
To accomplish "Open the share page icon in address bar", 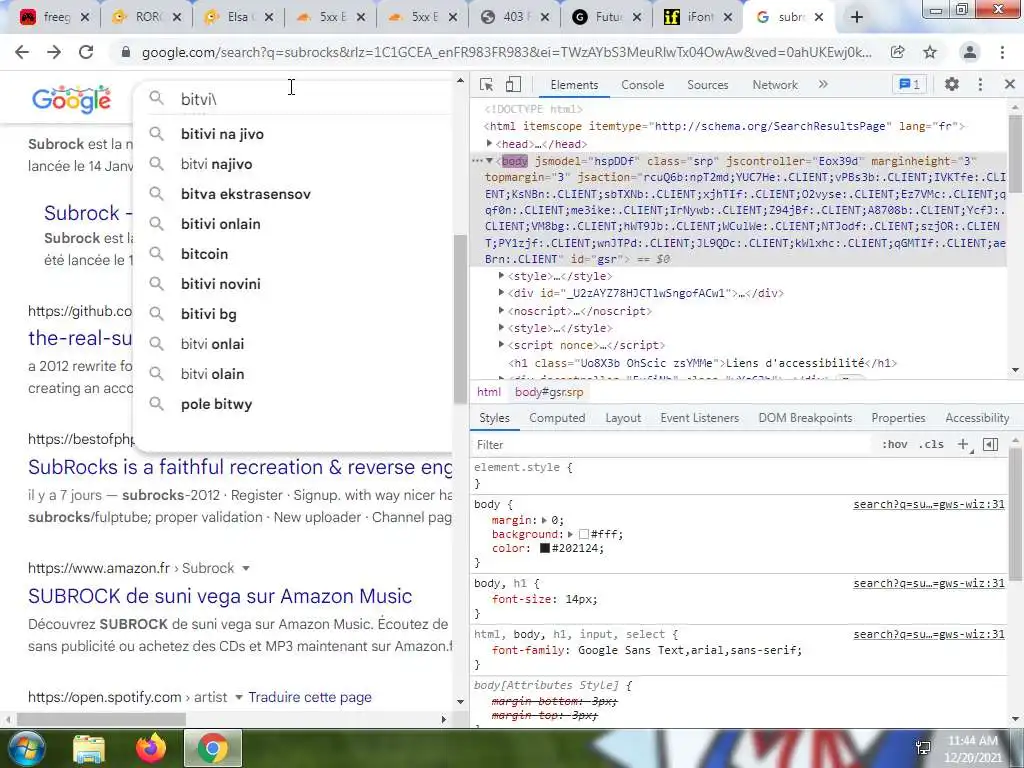I will (x=898, y=52).
